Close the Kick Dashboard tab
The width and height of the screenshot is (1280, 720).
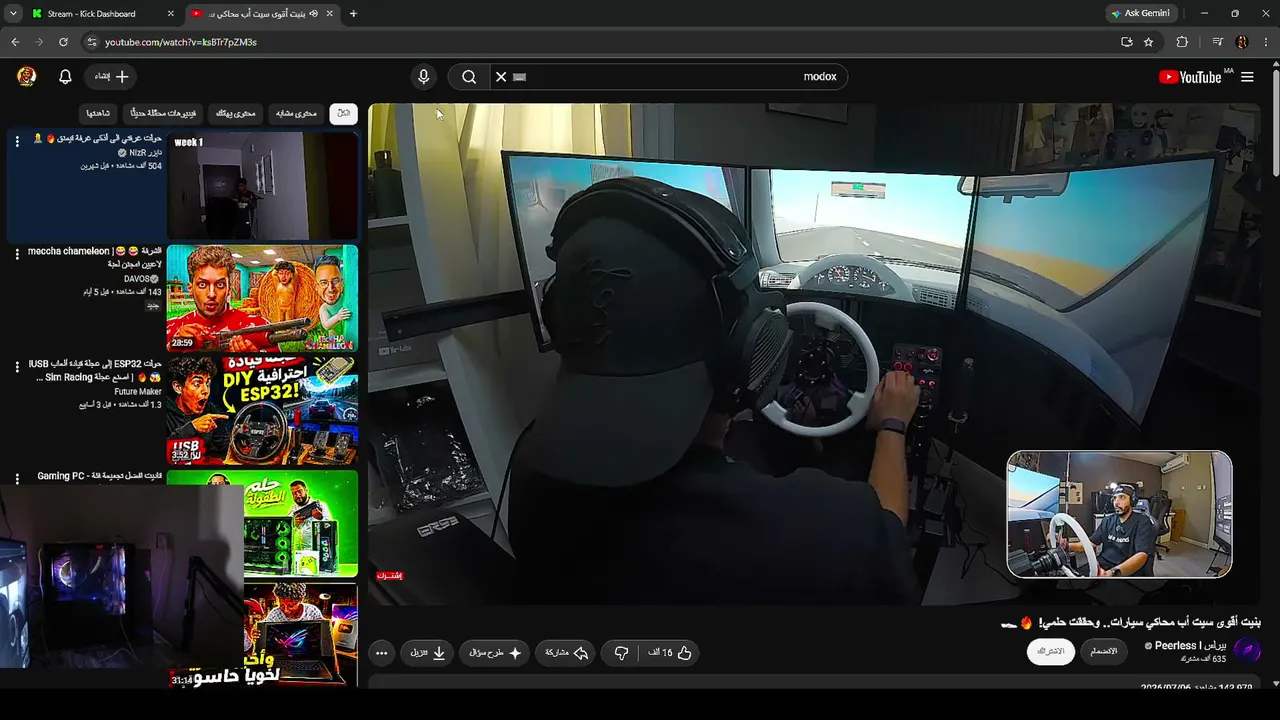point(170,14)
